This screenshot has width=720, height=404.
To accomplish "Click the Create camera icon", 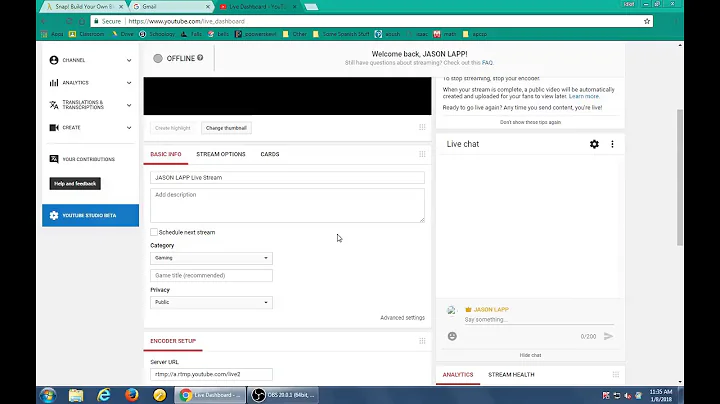I will pyautogui.click(x=54, y=128).
